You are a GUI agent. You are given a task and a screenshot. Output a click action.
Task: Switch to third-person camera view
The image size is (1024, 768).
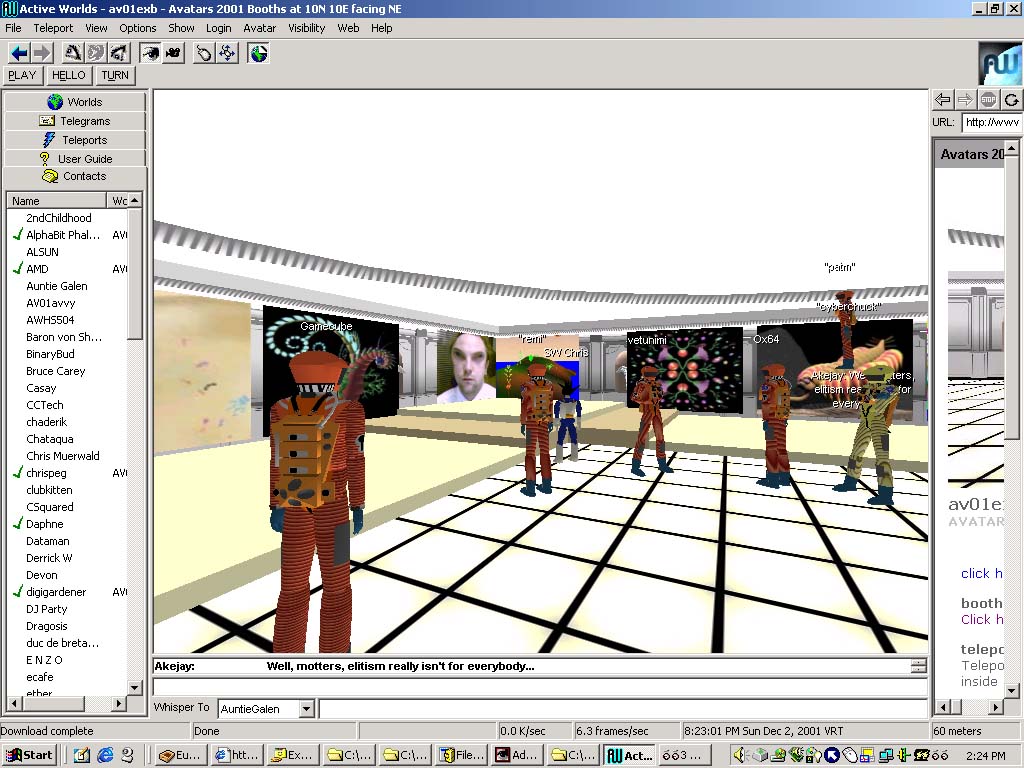tap(173, 53)
